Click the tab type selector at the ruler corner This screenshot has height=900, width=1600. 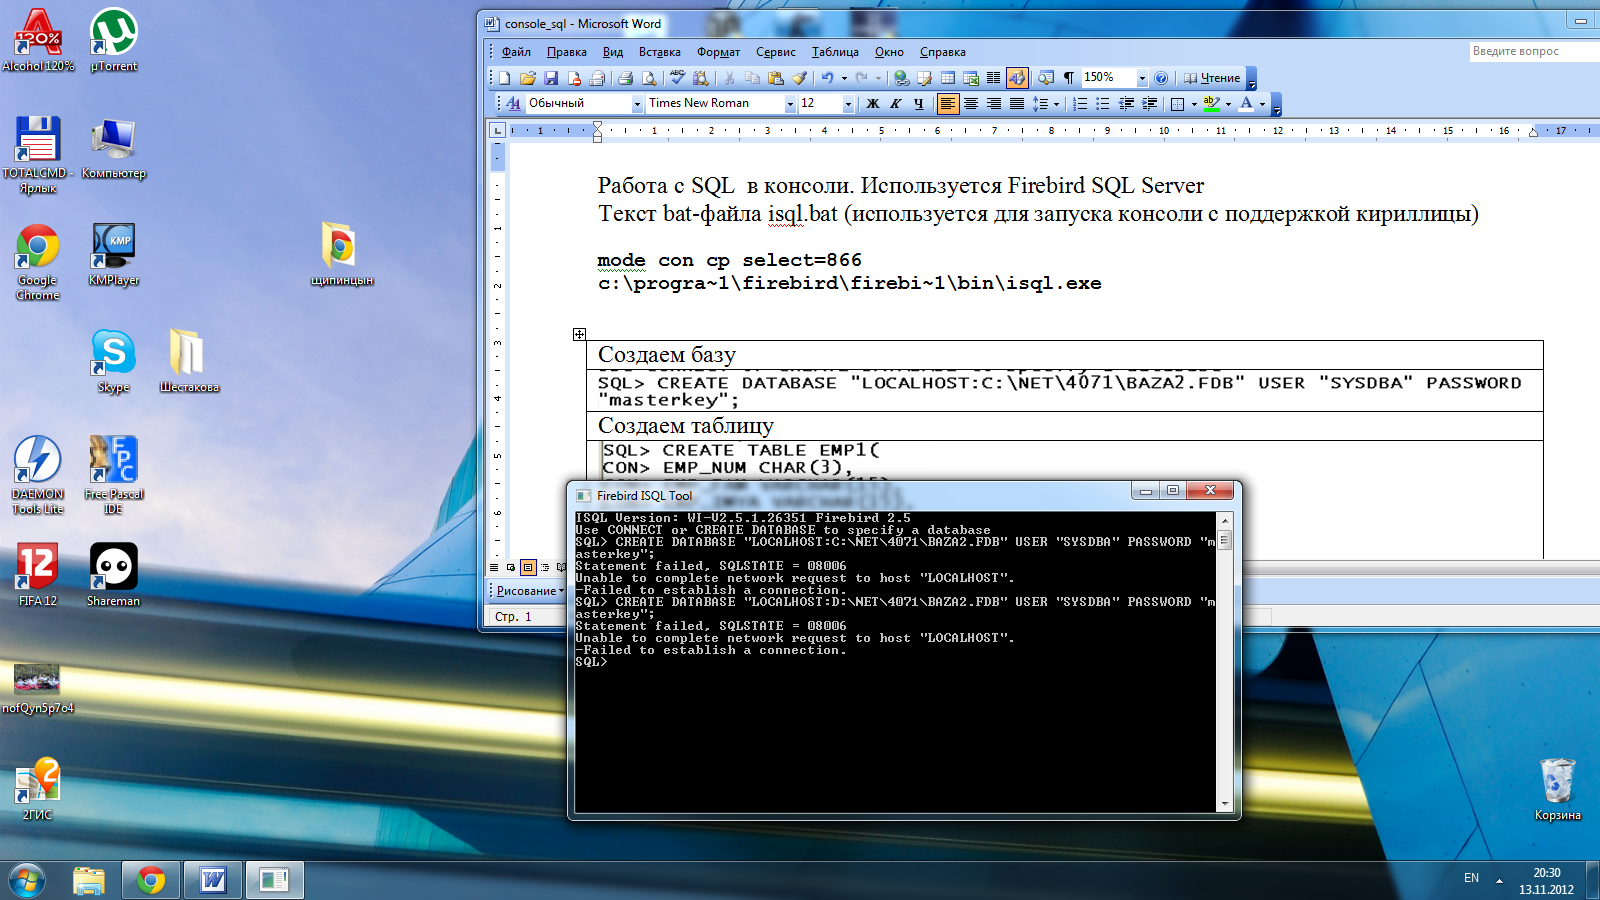[x=498, y=130]
